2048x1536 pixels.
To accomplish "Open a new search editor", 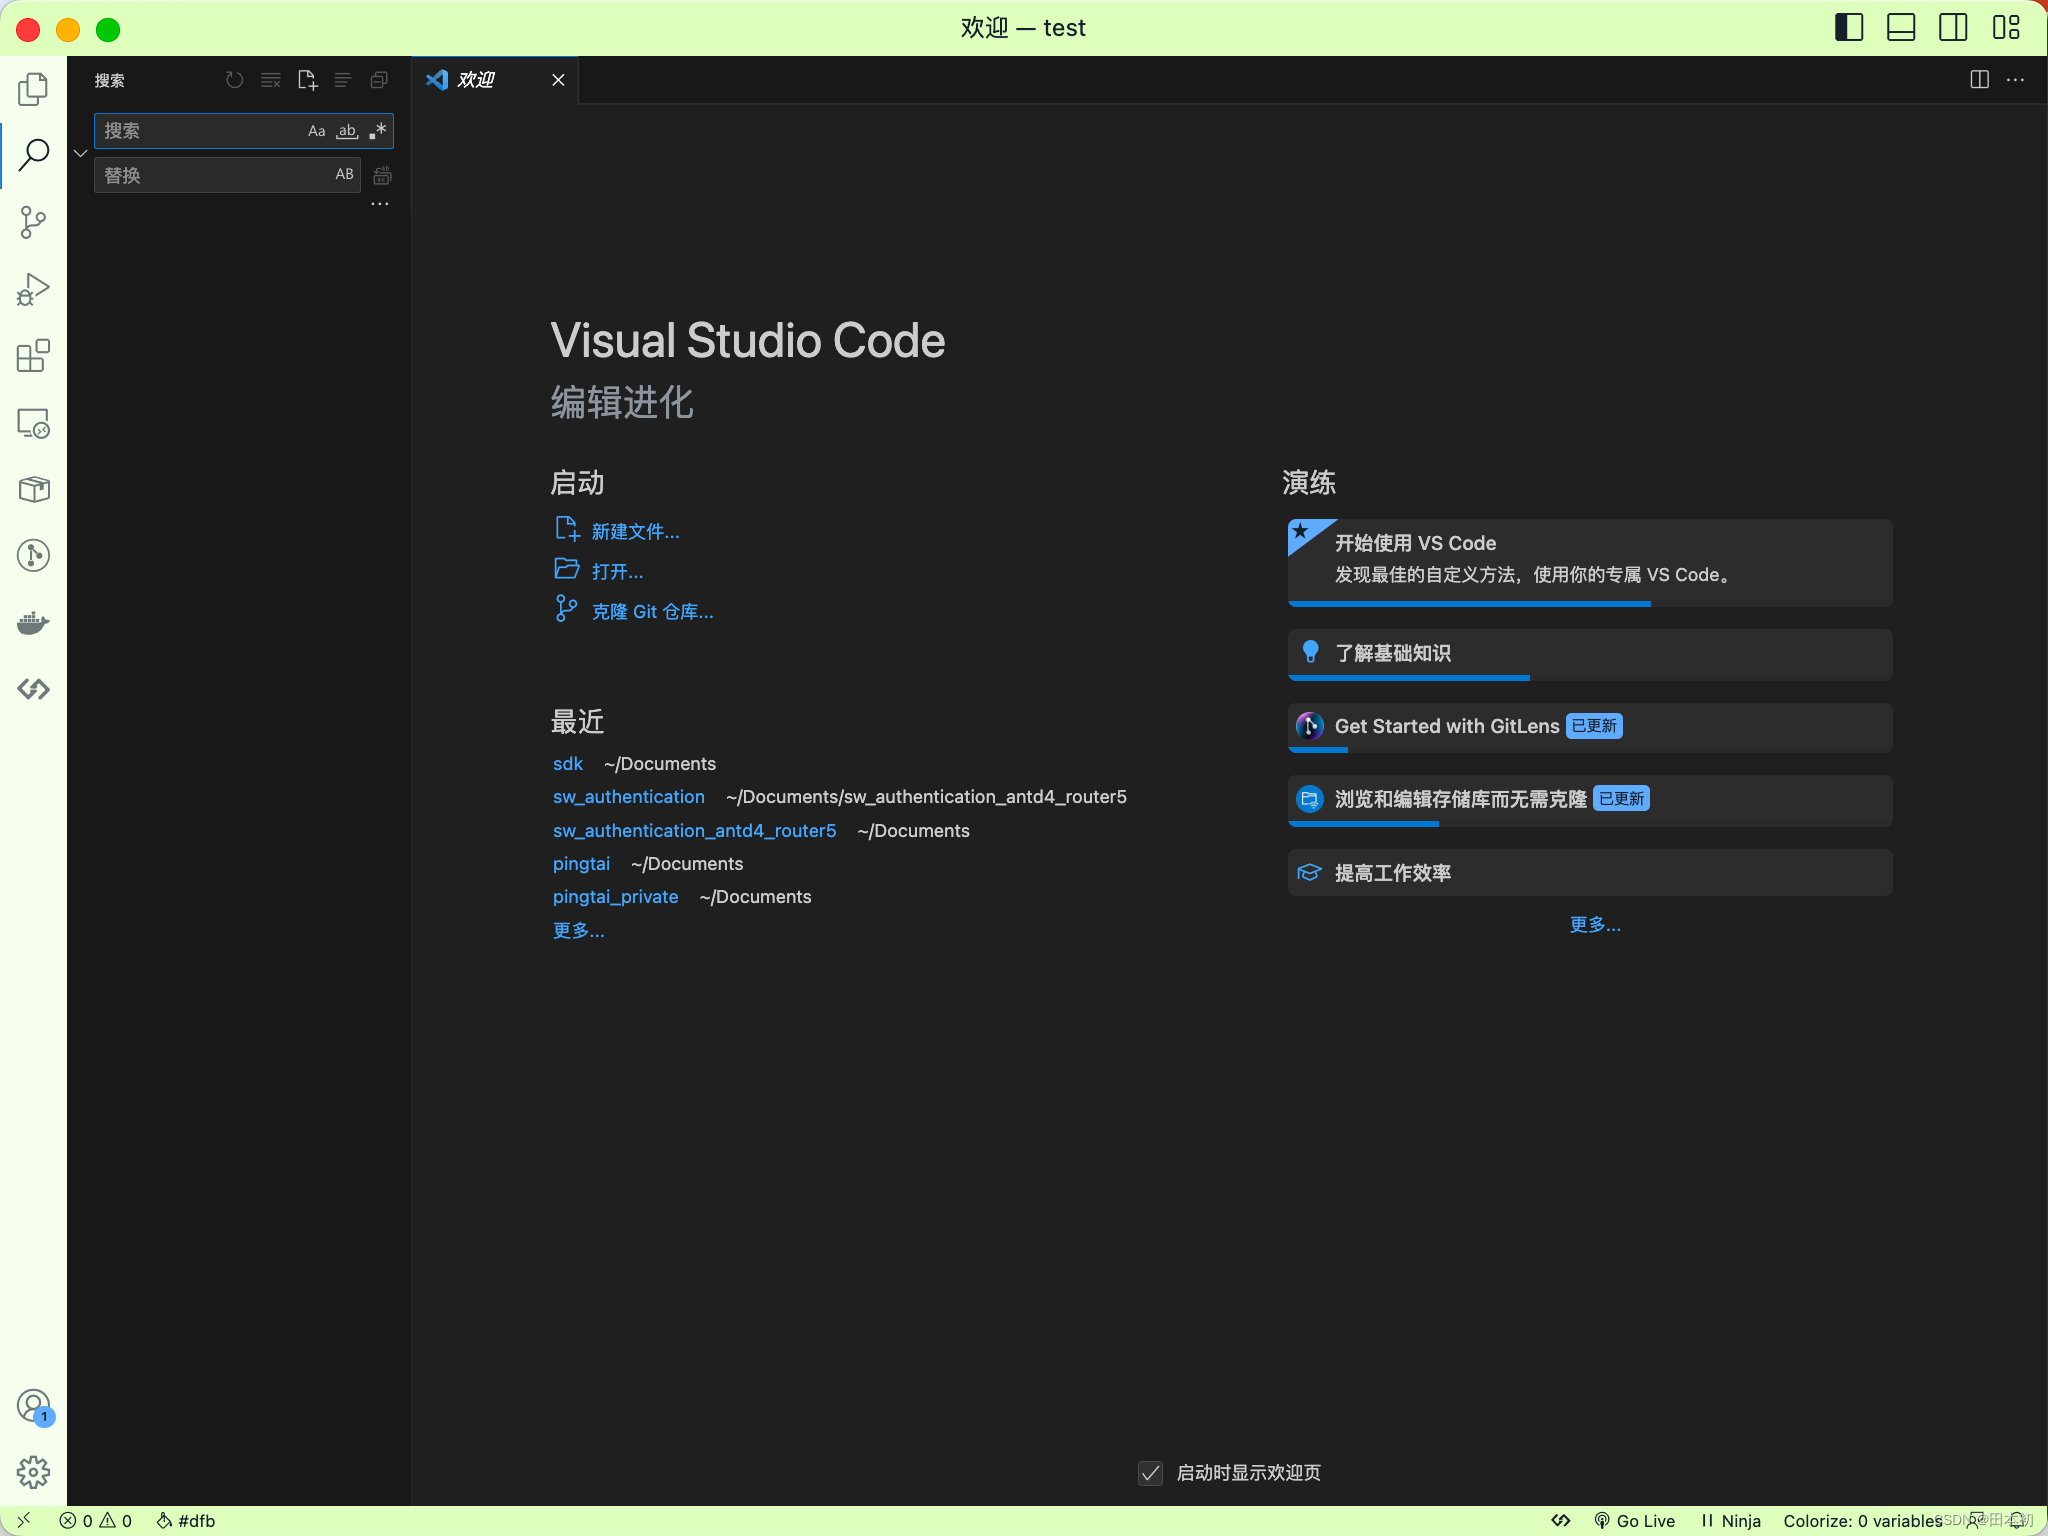I will (307, 80).
